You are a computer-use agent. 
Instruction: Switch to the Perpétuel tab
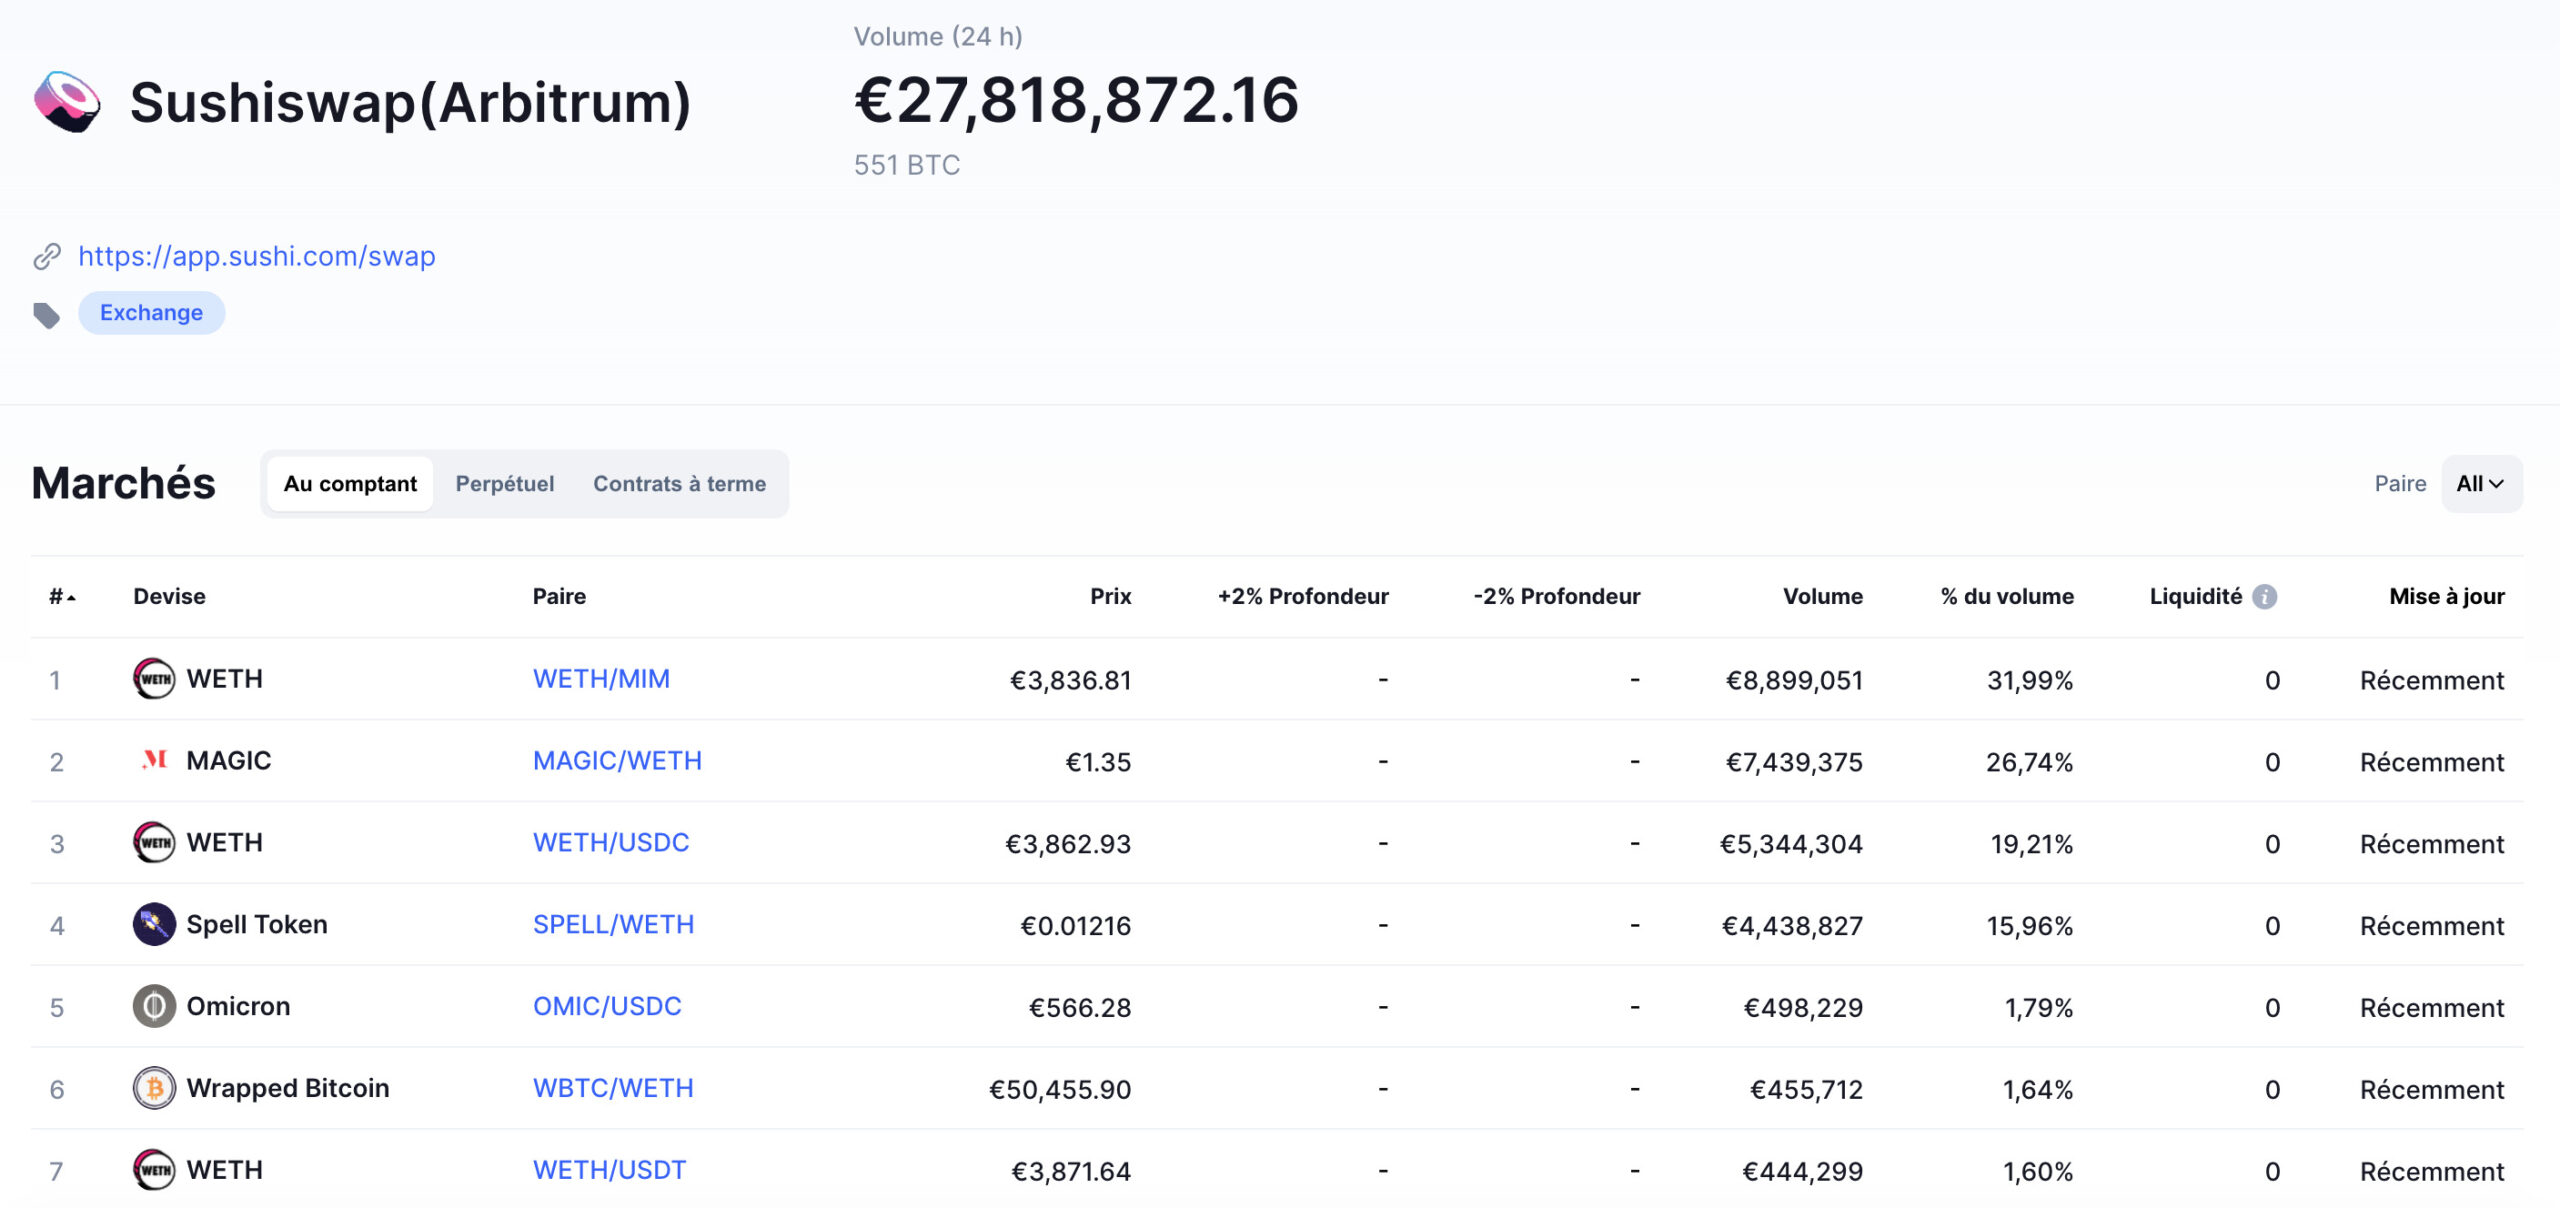(x=505, y=484)
